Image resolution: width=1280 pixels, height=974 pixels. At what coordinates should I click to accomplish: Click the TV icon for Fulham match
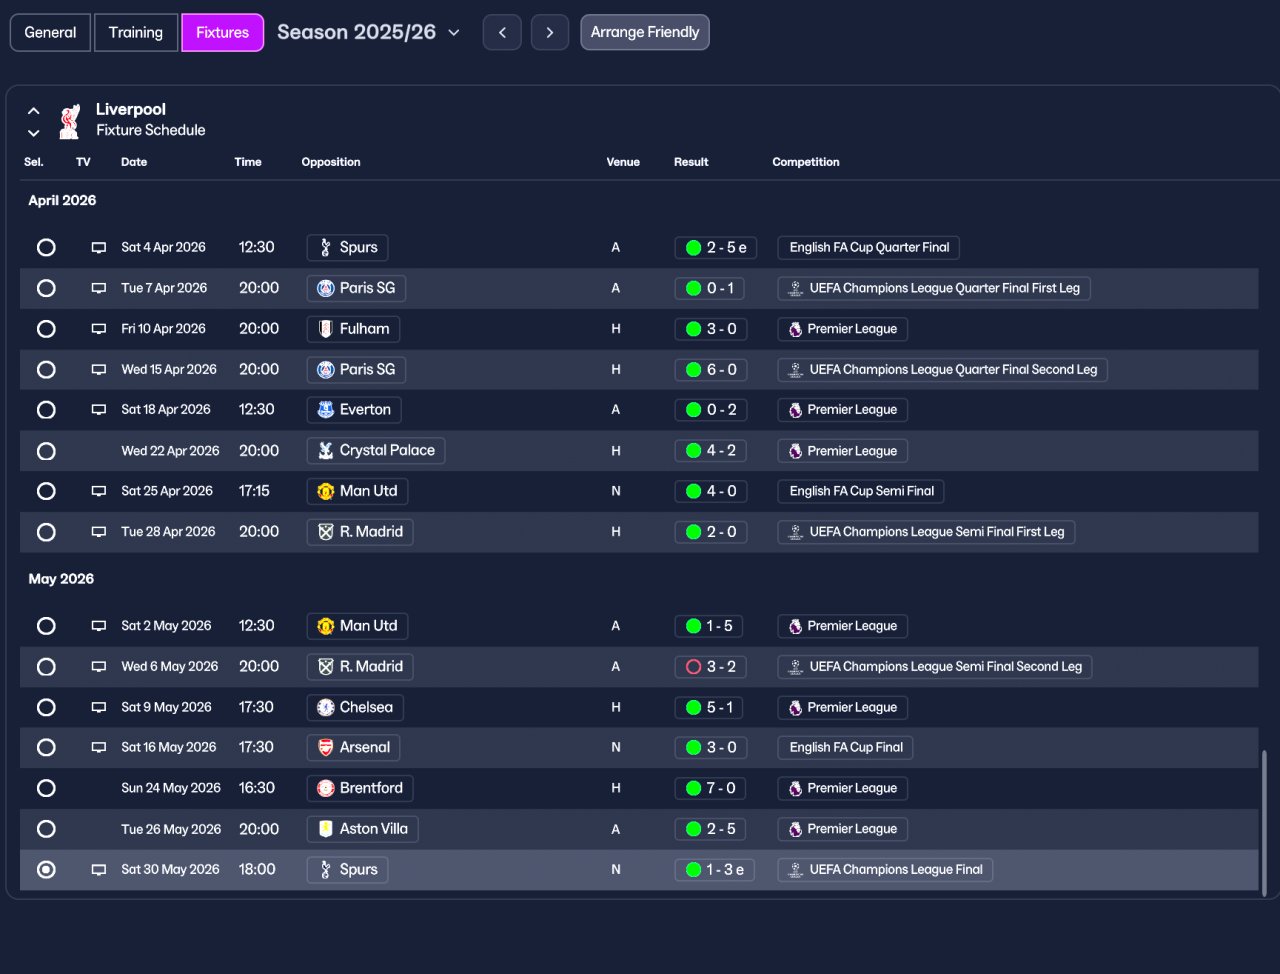tap(99, 329)
